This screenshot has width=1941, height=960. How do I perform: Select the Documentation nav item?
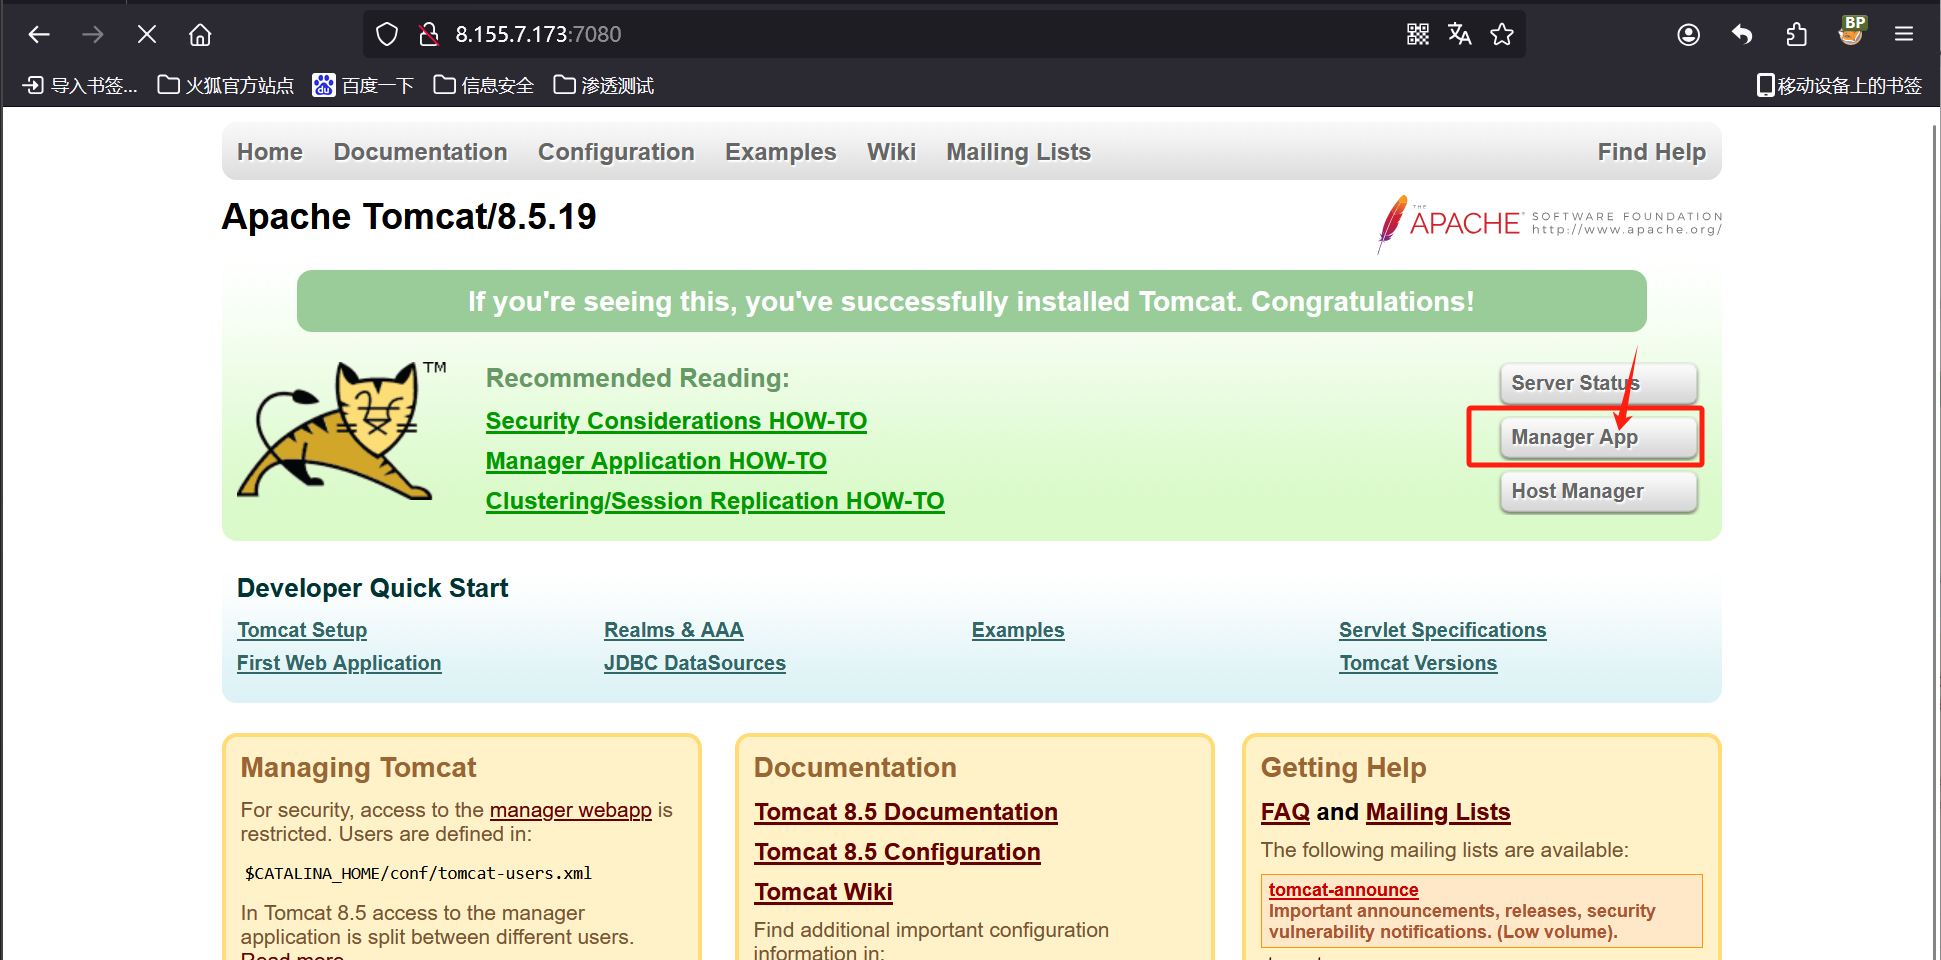coord(421,152)
